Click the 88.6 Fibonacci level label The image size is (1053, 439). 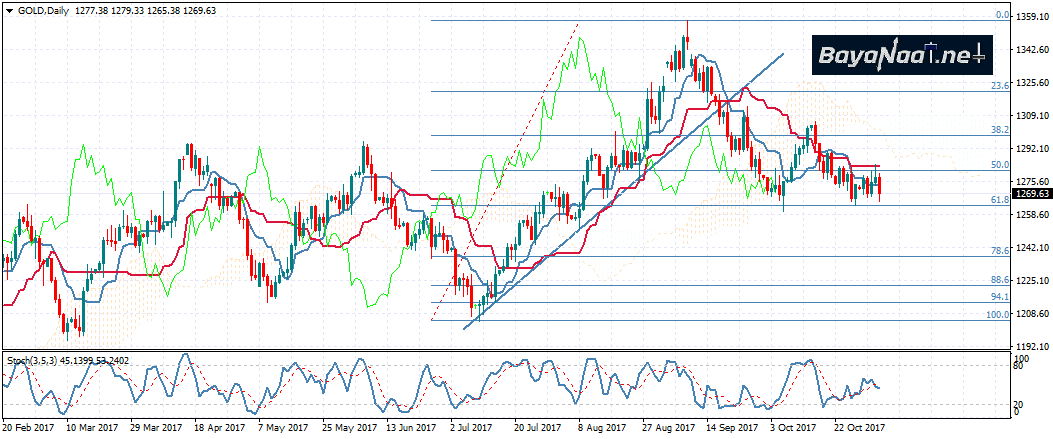[x=998, y=280]
